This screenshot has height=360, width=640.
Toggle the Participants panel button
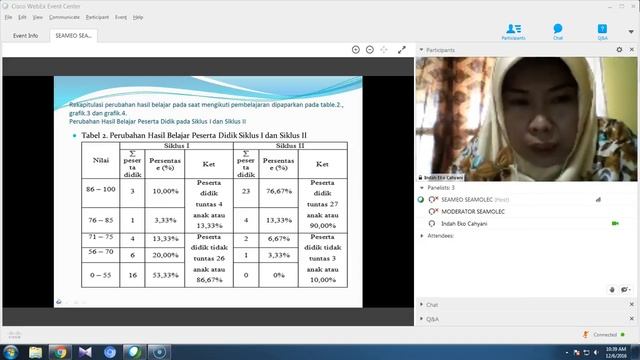[x=513, y=32]
